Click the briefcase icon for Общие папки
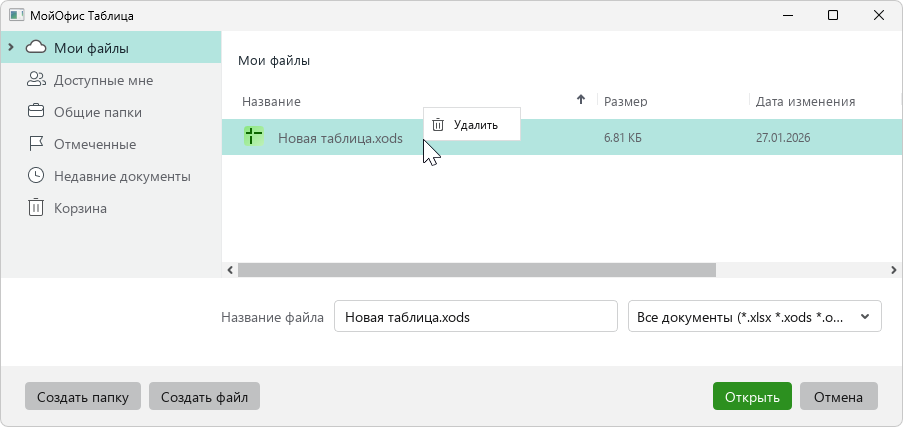Viewport: 903px width, 427px height. point(36,111)
